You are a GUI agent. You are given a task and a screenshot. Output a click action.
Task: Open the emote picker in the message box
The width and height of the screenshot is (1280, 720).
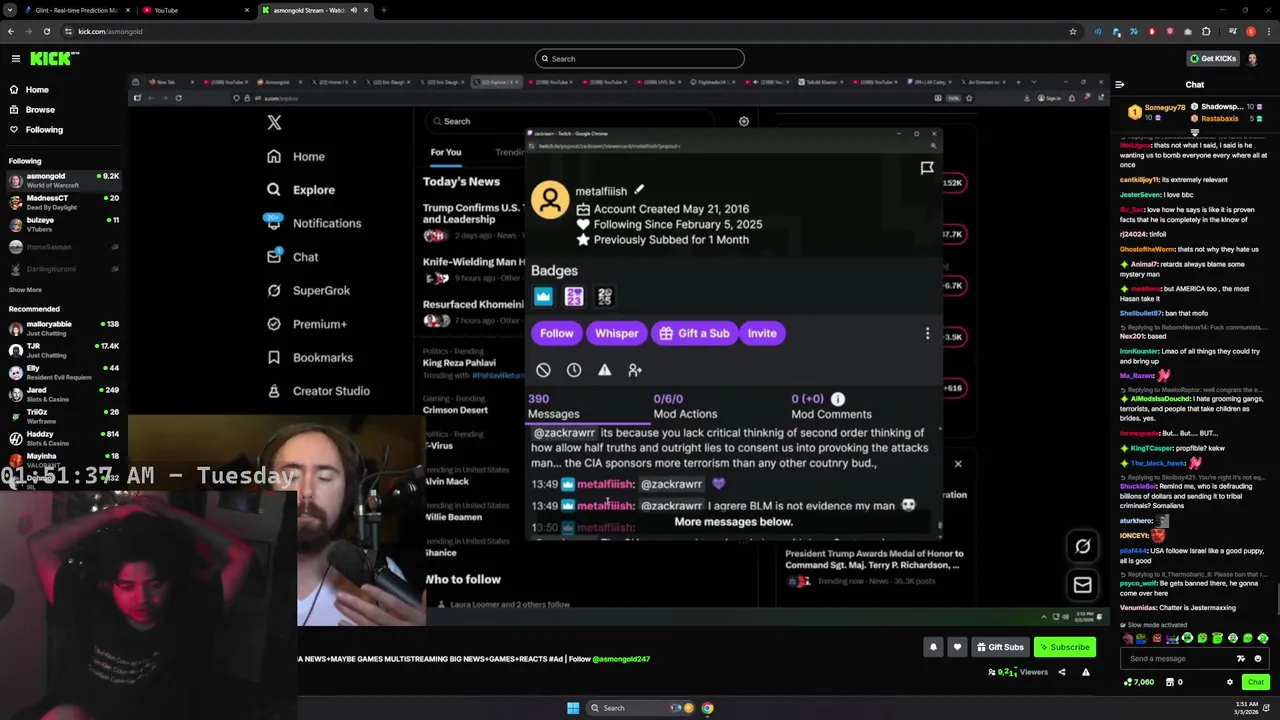point(1258,659)
